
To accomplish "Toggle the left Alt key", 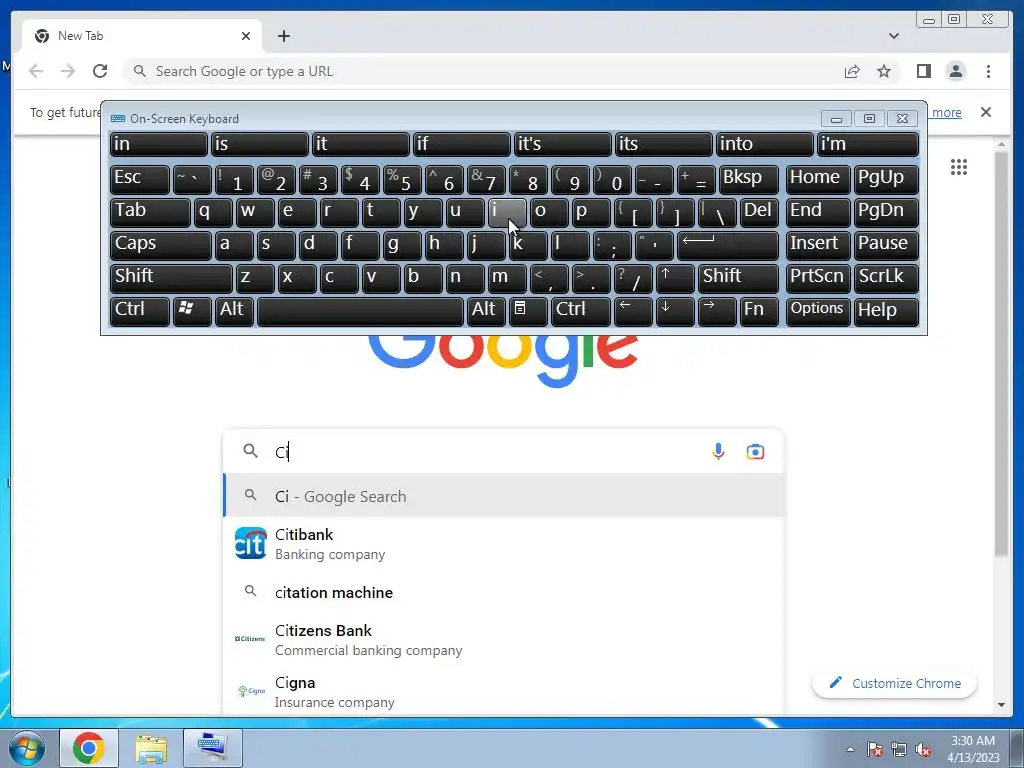I will pos(234,311).
